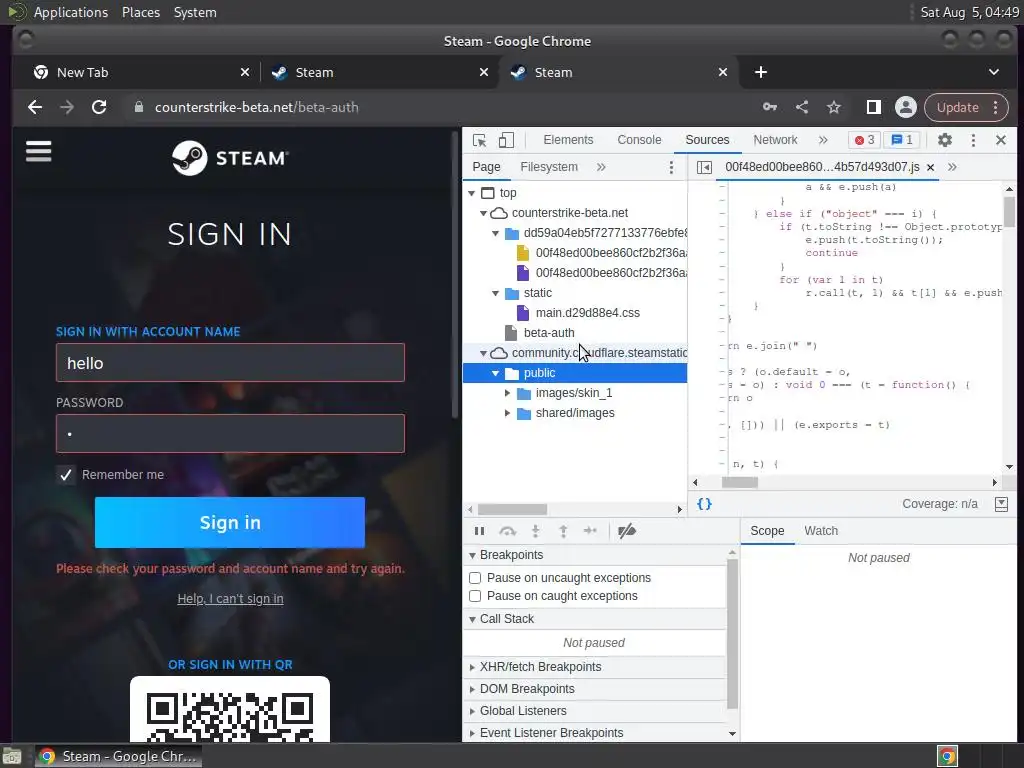The image size is (1024, 768).
Task: Click the blue Sign in button
Action: tap(230, 522)
